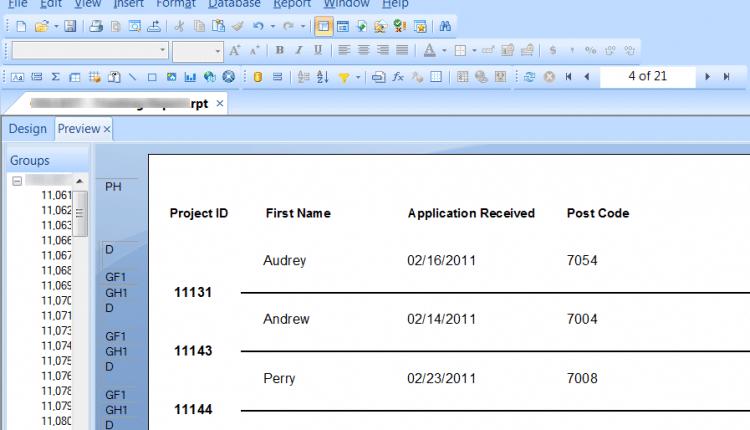This screenshot has height=430, width=750.
Task: Click the Format Painter brush icon
Action: pos(238,26)
